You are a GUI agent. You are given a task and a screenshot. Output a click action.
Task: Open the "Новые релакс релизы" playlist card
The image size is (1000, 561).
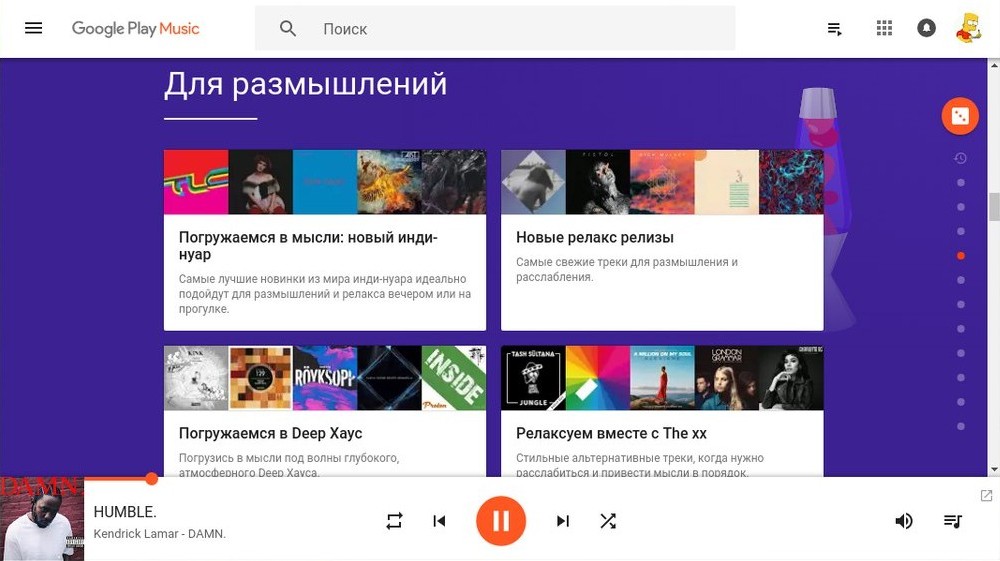pyautogui.click(x=662, y=240)
